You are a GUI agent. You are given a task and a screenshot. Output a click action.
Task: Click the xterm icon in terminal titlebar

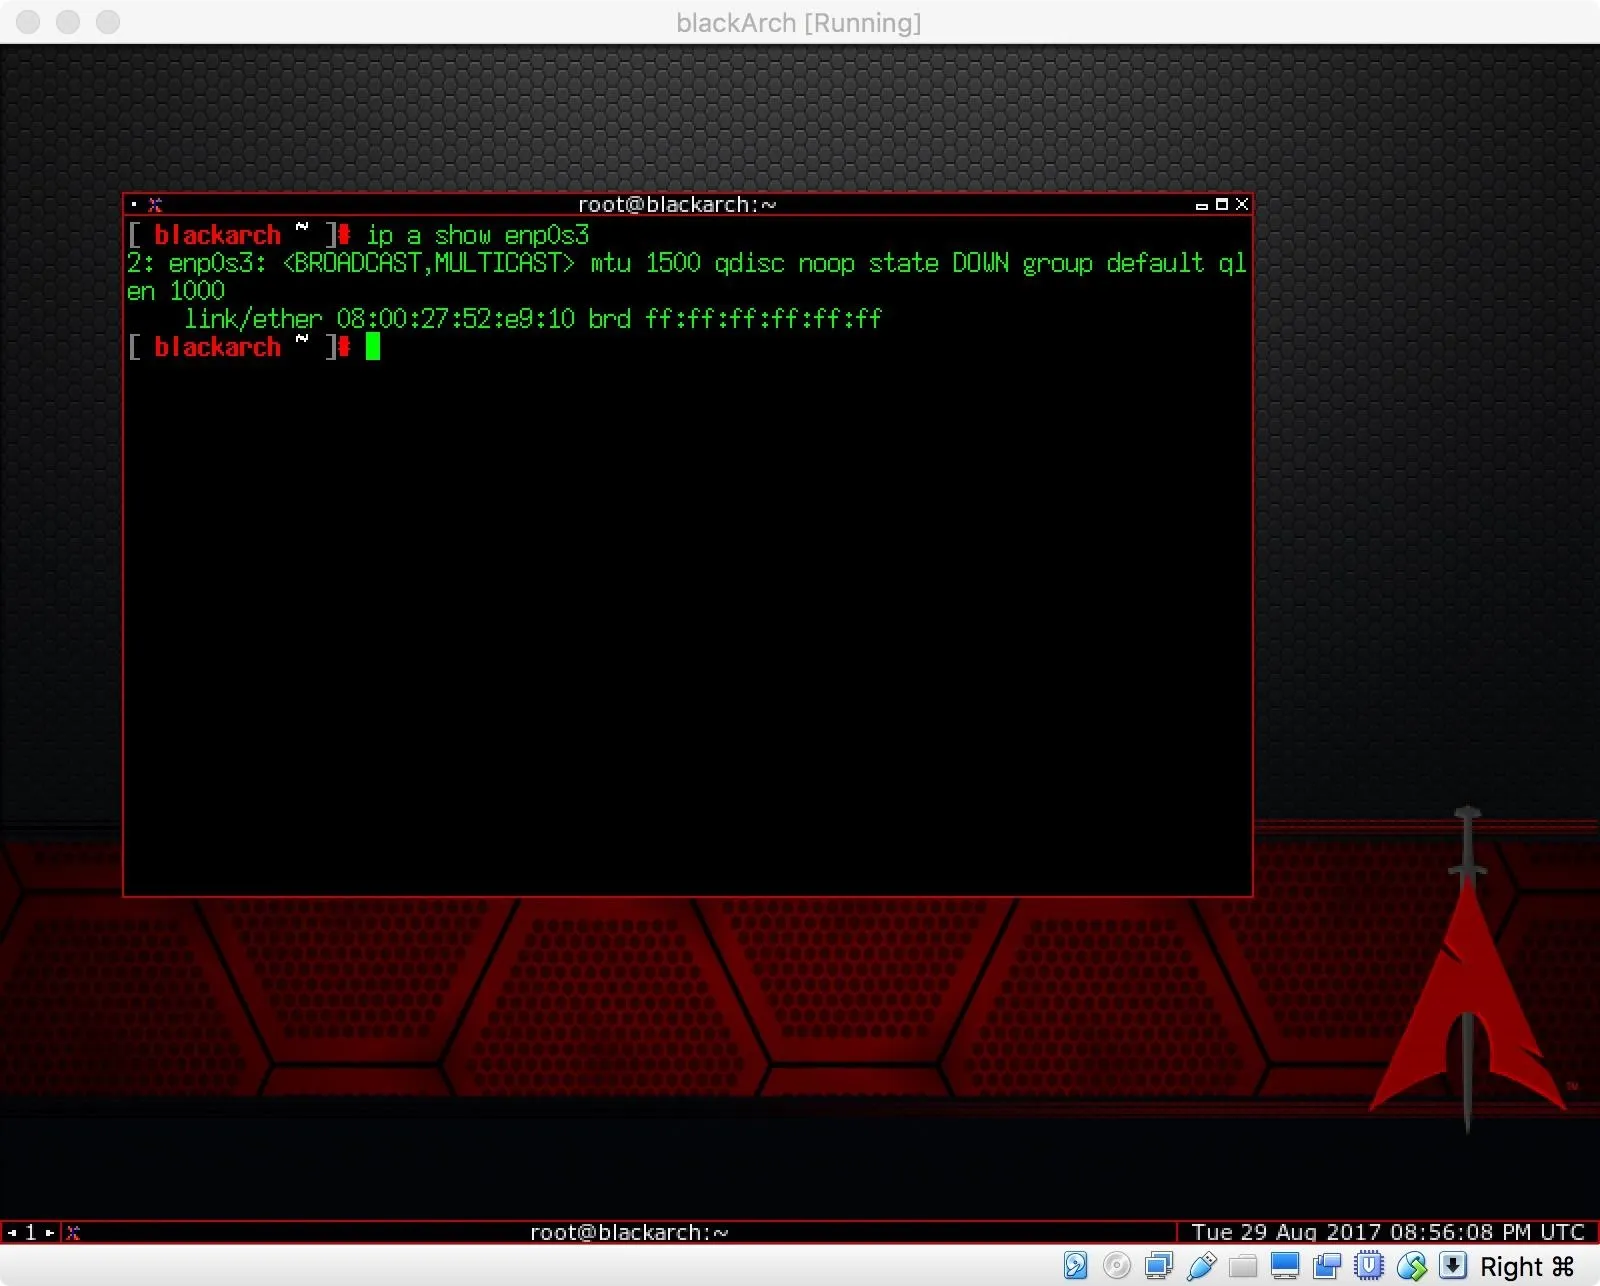pos(155,205)
